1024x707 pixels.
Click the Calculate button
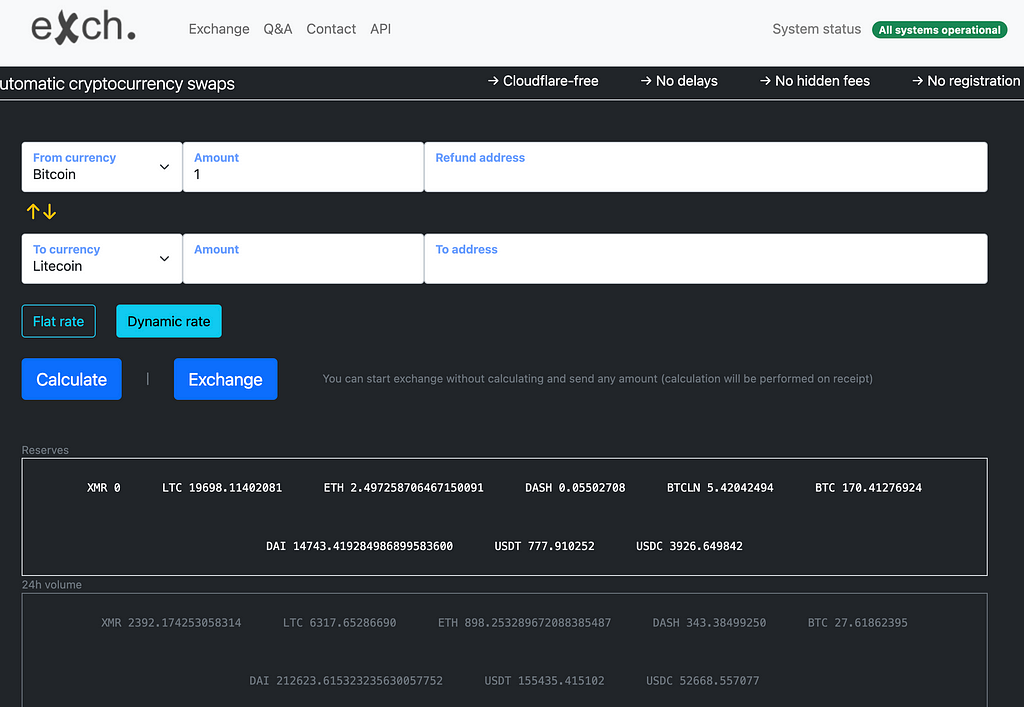pos(71,379)
